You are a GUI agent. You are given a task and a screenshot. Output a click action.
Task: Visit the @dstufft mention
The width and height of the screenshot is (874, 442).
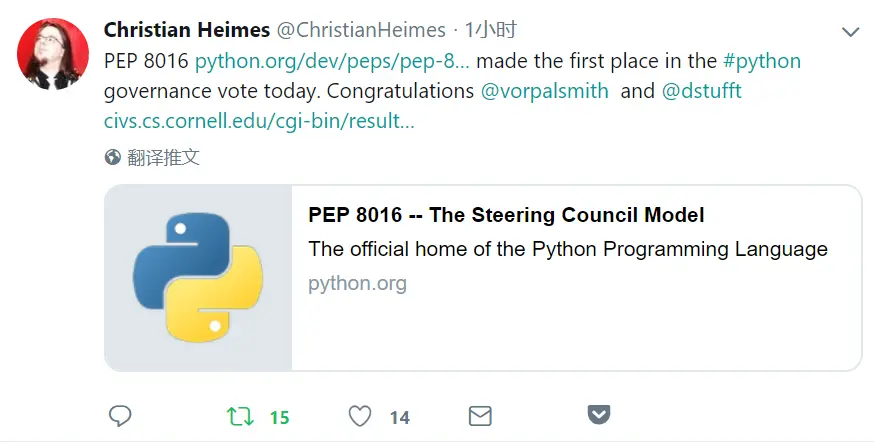coord(701,91)
